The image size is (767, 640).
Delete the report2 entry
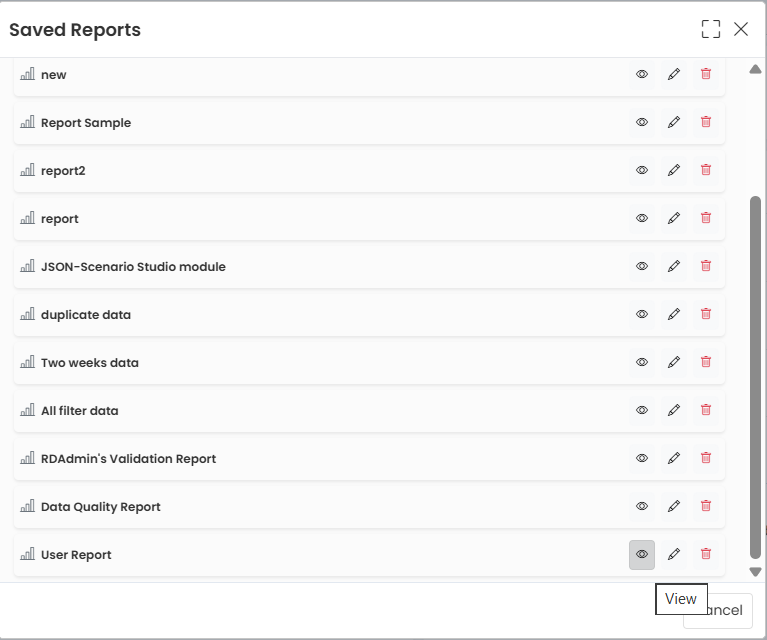pyautogui.click(x=706, y=170)
